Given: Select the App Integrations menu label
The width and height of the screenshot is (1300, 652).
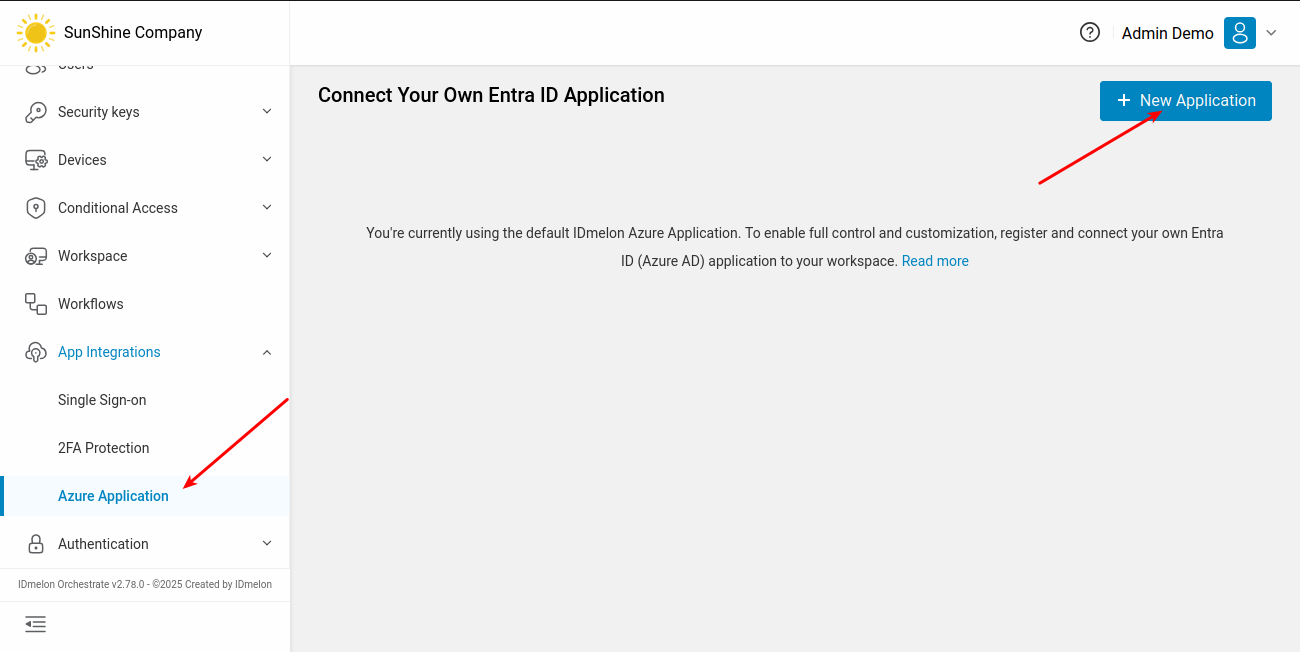Looking at the screenshot, I should point(109,352).
